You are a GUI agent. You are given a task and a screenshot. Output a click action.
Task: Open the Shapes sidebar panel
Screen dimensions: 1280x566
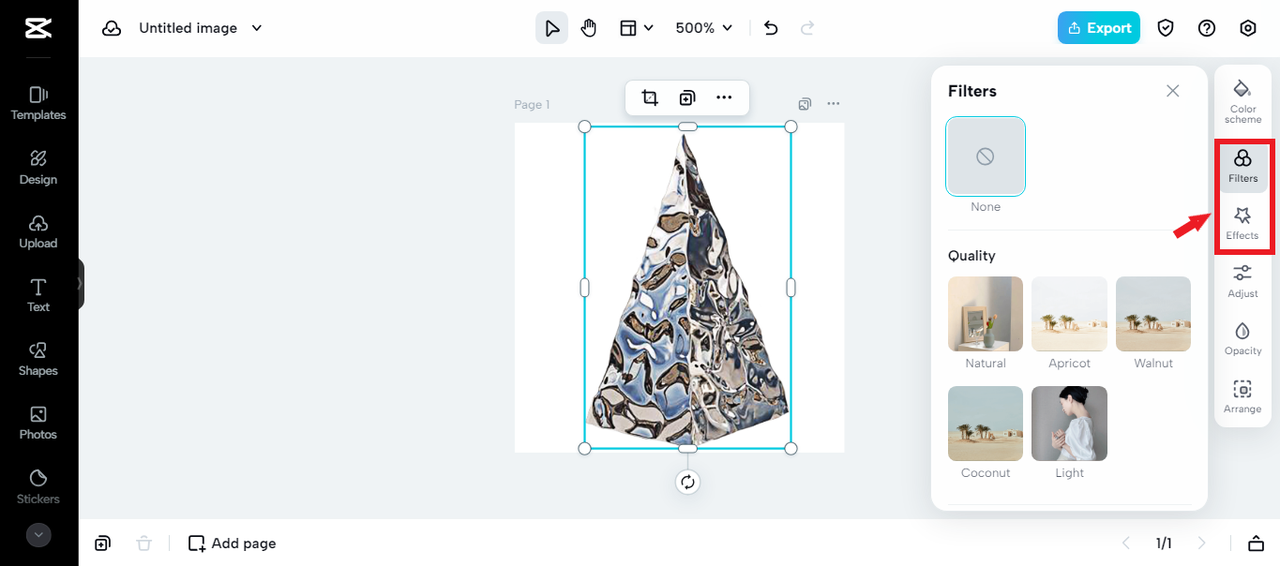(x=38, y=359)
